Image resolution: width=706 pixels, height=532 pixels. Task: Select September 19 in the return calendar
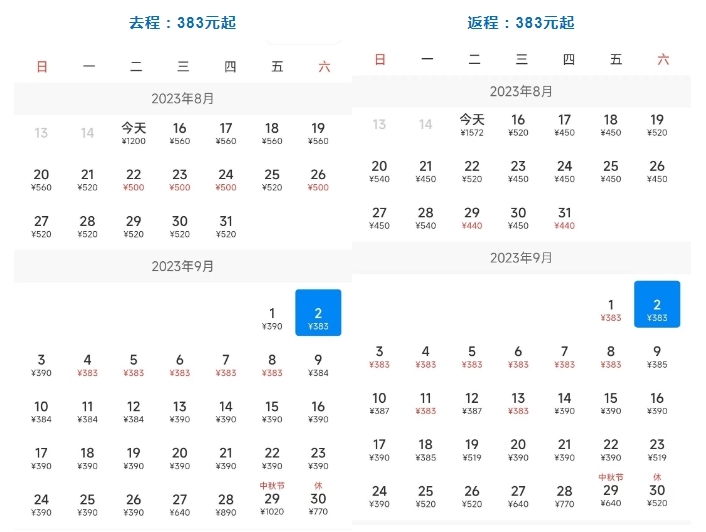pos(472,450)
